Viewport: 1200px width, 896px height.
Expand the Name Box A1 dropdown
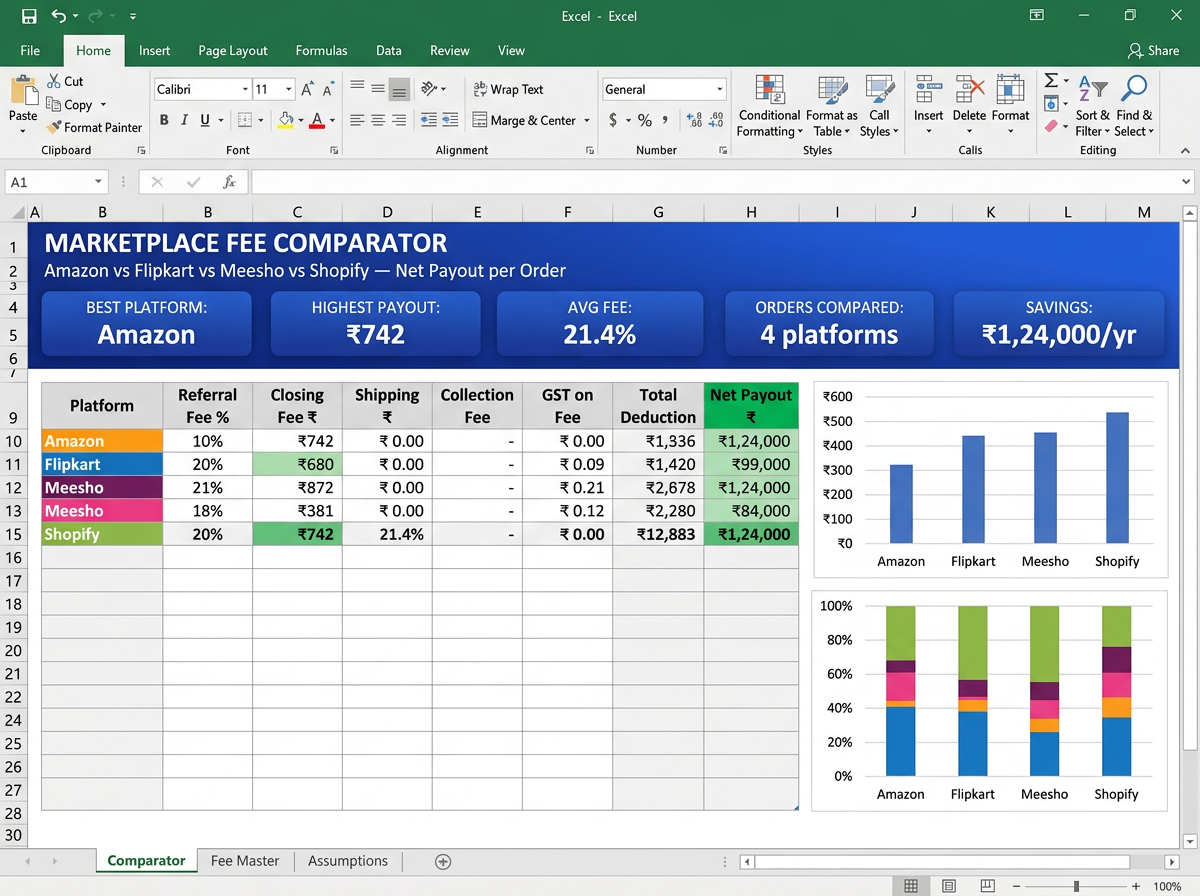click(98, 182)
